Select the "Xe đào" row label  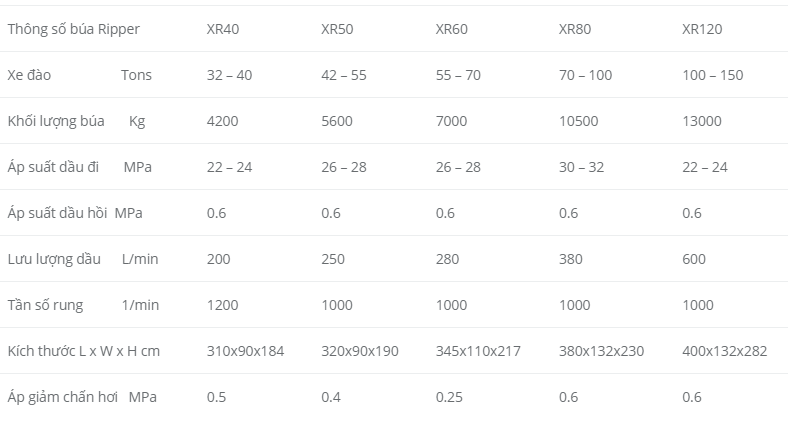coord(32,75)
